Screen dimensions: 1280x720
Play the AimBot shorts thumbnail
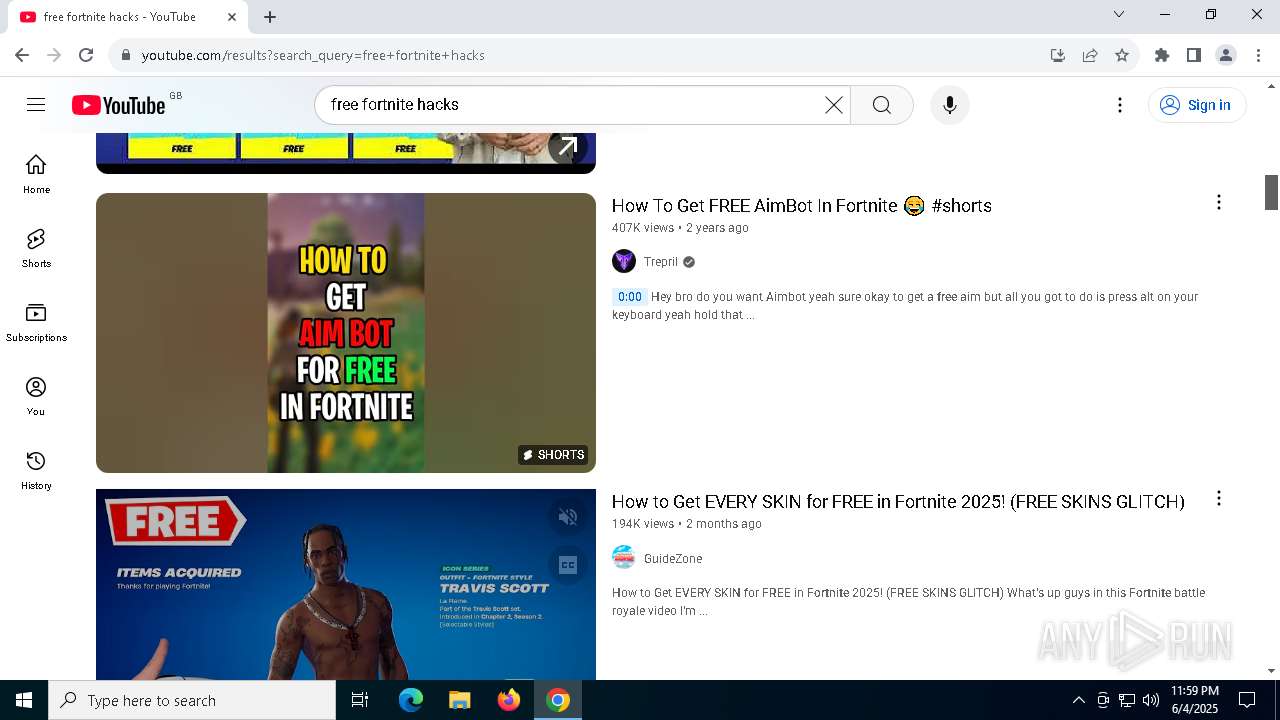pos(346,333)
